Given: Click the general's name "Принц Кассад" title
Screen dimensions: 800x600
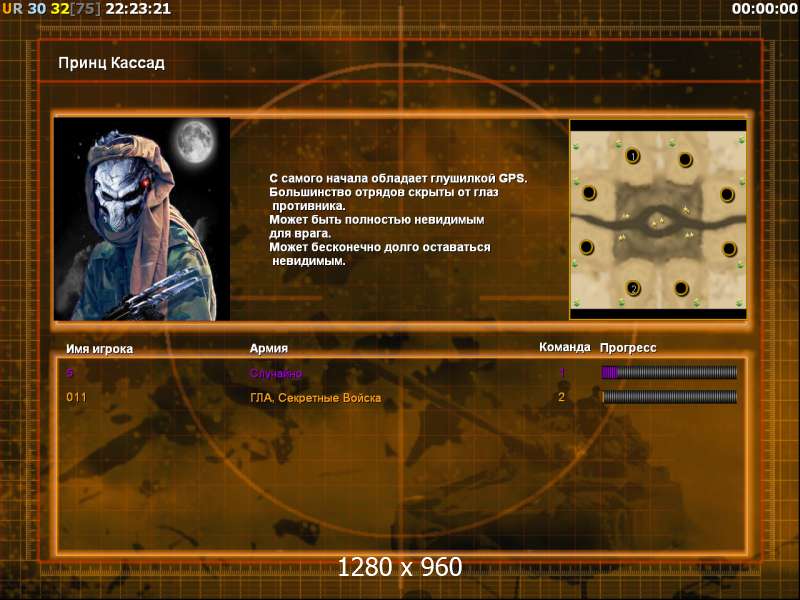Looking at the screenshot, I should [111, 63].
